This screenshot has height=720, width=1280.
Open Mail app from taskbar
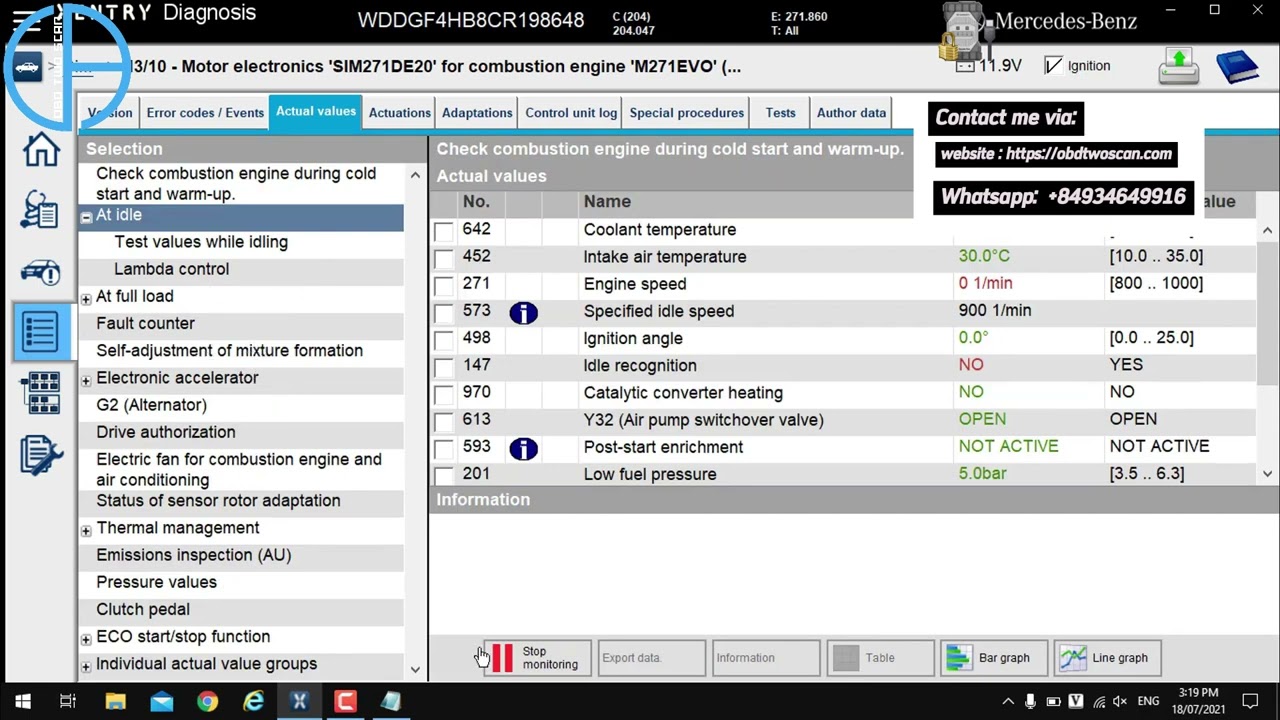coord(161,702)
